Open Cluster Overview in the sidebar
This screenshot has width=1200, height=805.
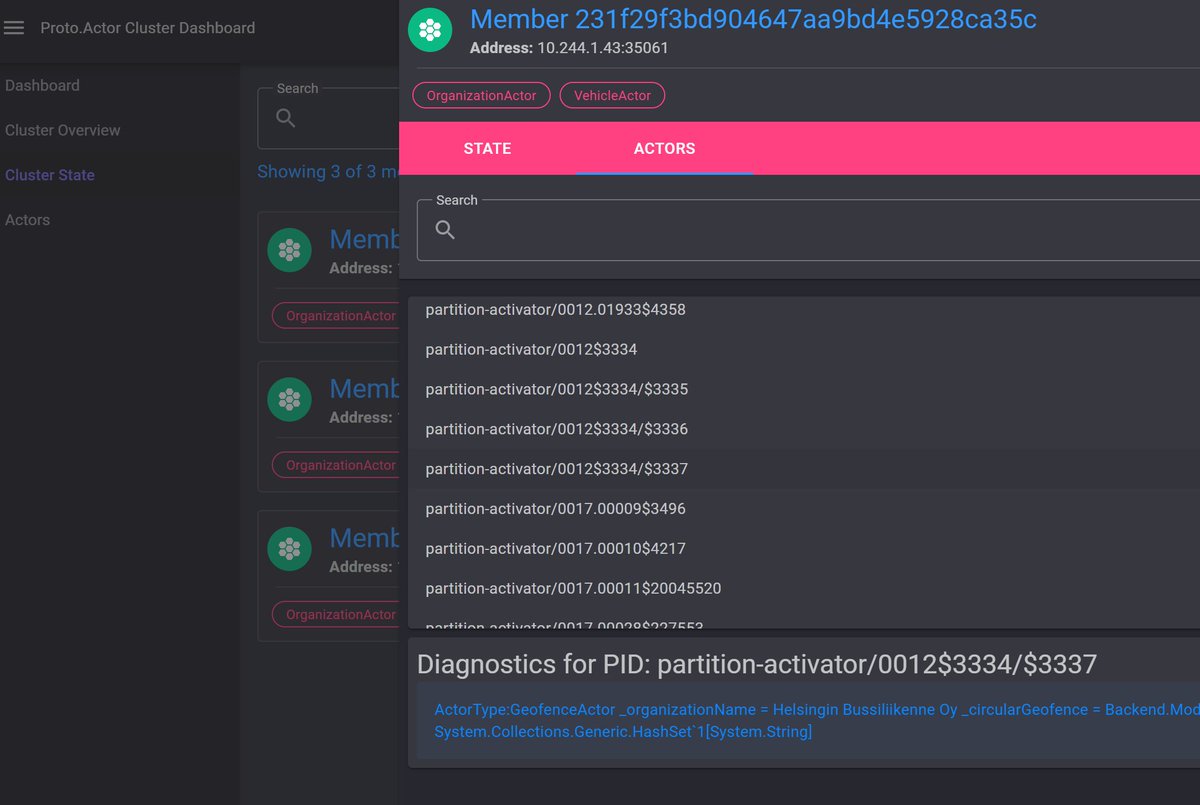(x=62, y=130)
